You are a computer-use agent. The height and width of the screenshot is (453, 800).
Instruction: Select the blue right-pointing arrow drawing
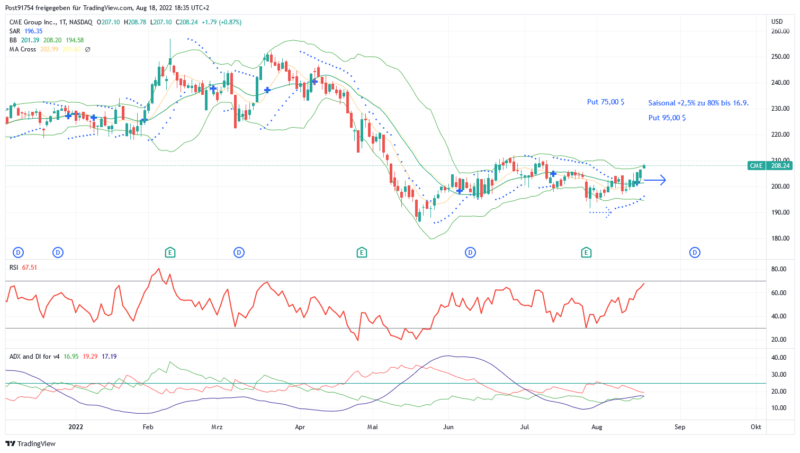coord(655,180)
